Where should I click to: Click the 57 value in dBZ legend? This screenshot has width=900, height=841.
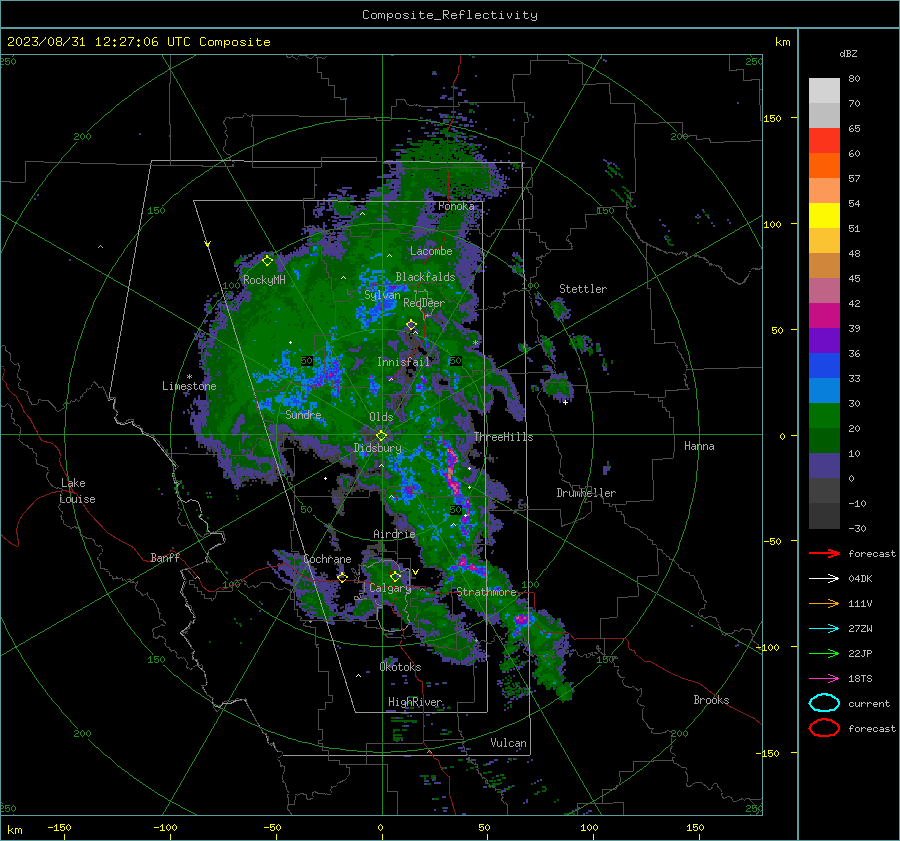point(854,179)
